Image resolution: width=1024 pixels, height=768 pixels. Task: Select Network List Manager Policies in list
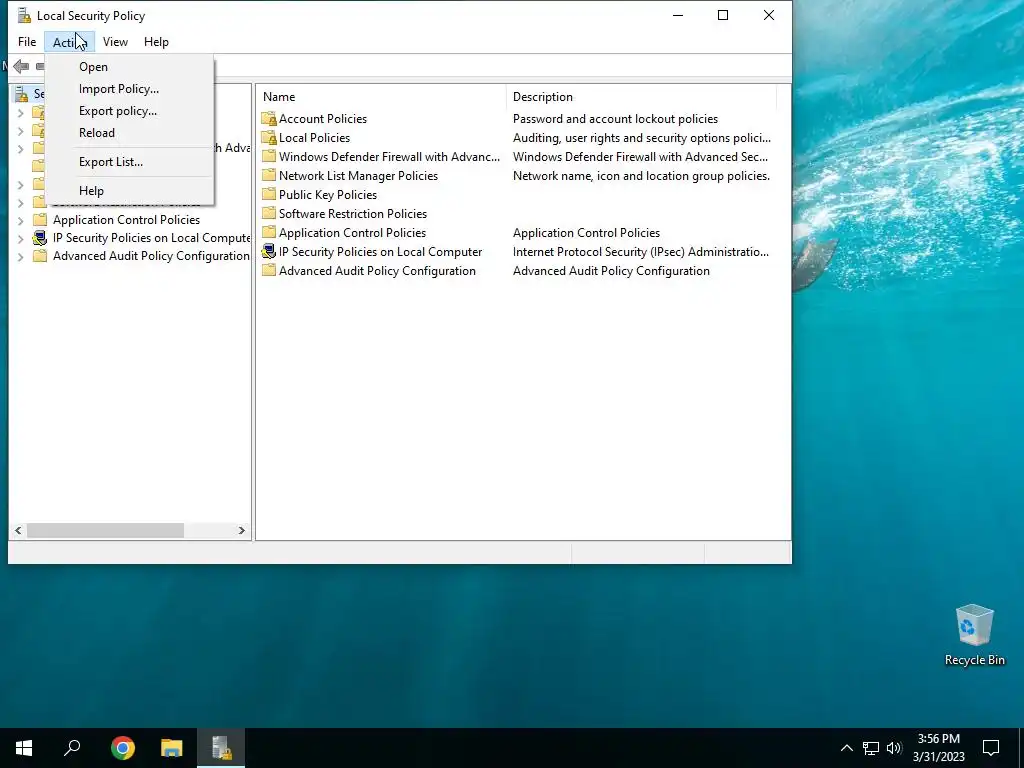pos(358,176)
